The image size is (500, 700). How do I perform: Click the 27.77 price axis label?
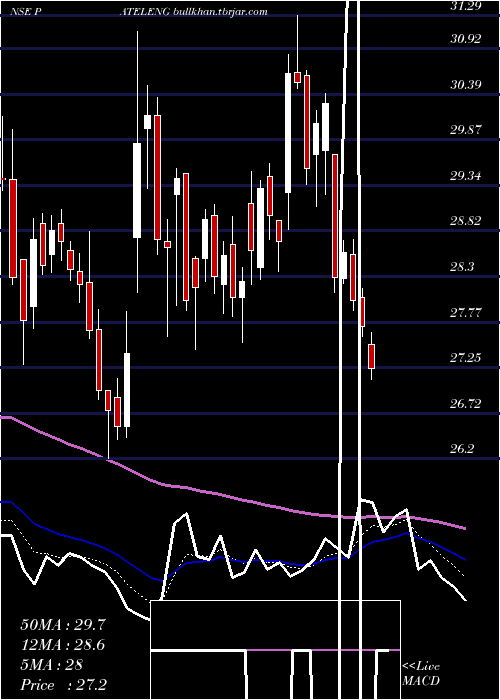(466, 312)
